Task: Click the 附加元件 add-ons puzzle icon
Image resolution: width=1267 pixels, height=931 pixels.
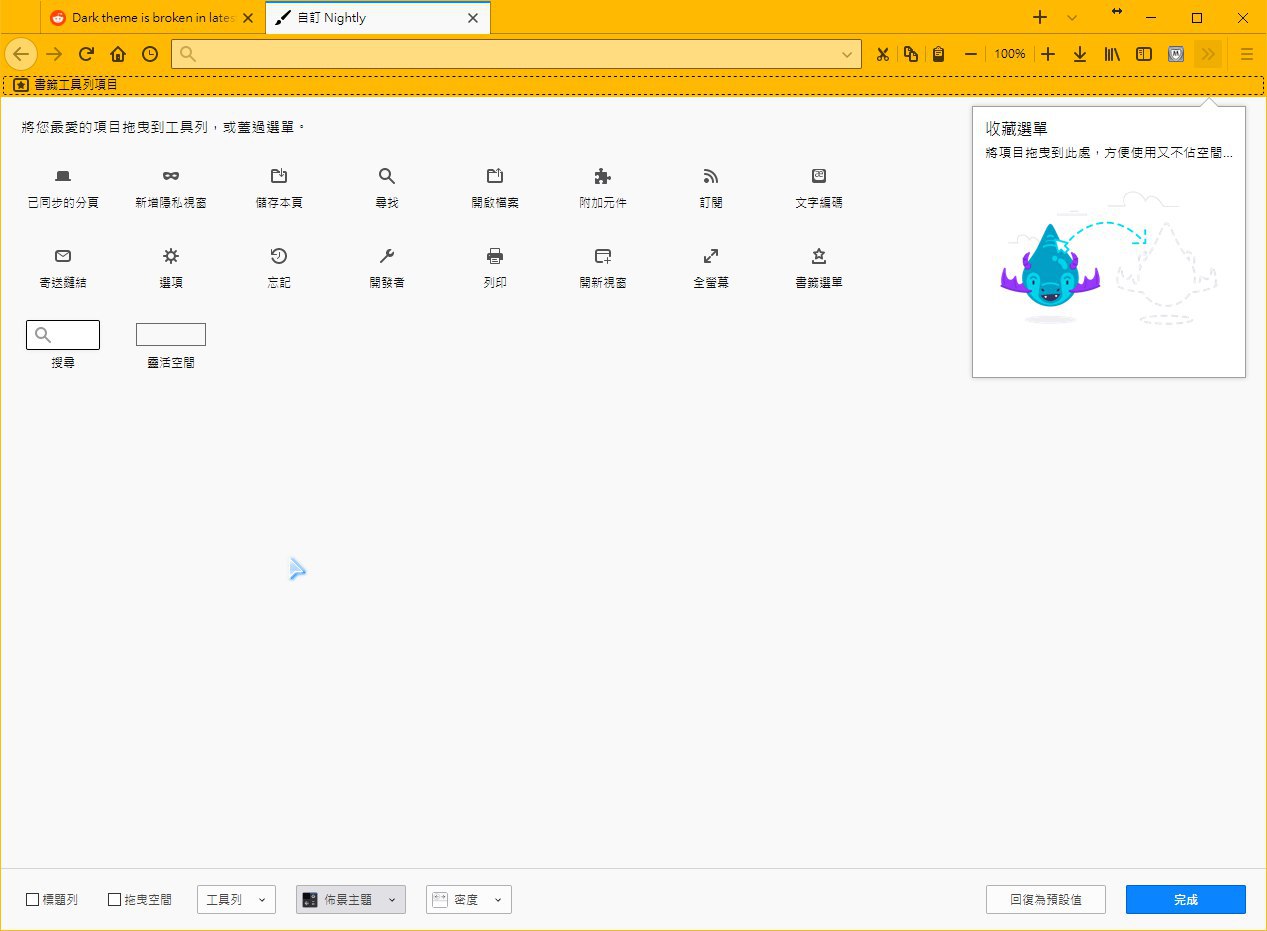Action: tap(602, 177)
